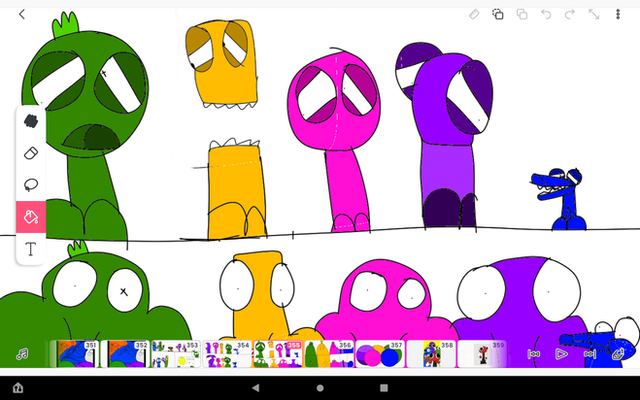The image size is (640, 400).
Task: Select the Brush tool
Action: [31, 121]
